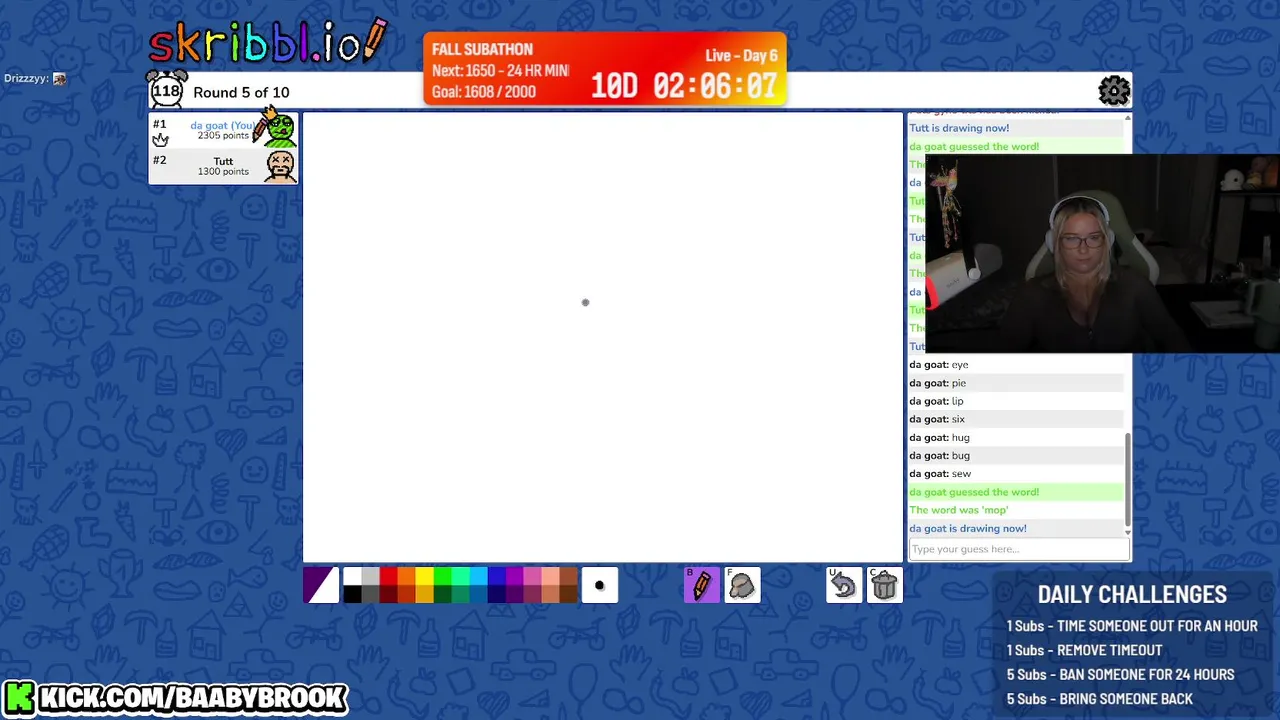1280x720 pixels.
Task: Pick the black color swatch
Action: click(x=352, y=594)
